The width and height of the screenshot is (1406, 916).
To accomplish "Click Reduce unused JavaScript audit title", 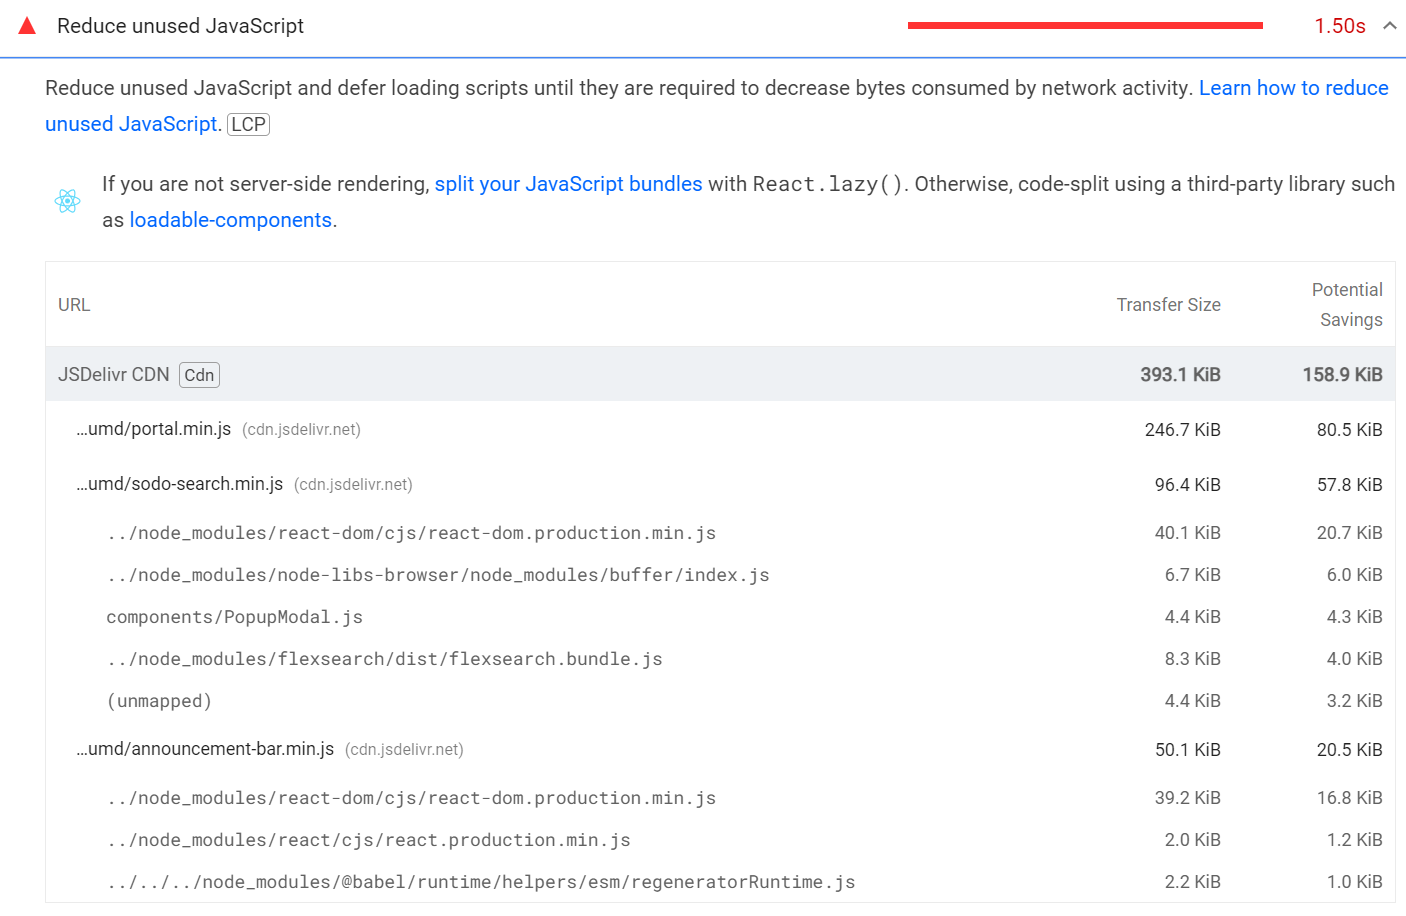I will (180, 26).
